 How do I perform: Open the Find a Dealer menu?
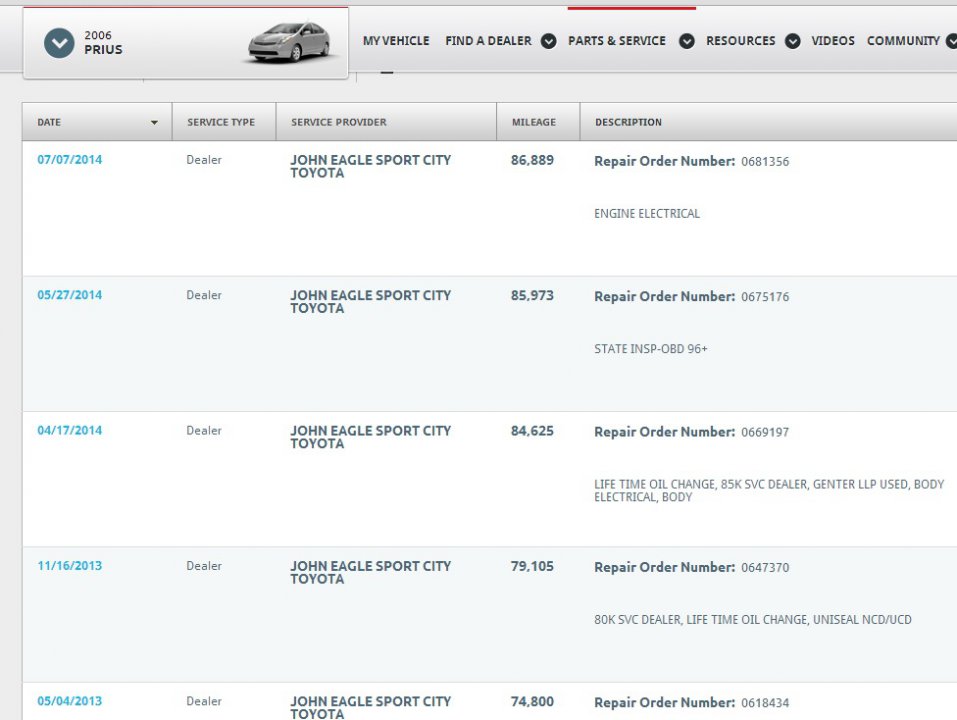pyautogui.click(x=488, y=41)
